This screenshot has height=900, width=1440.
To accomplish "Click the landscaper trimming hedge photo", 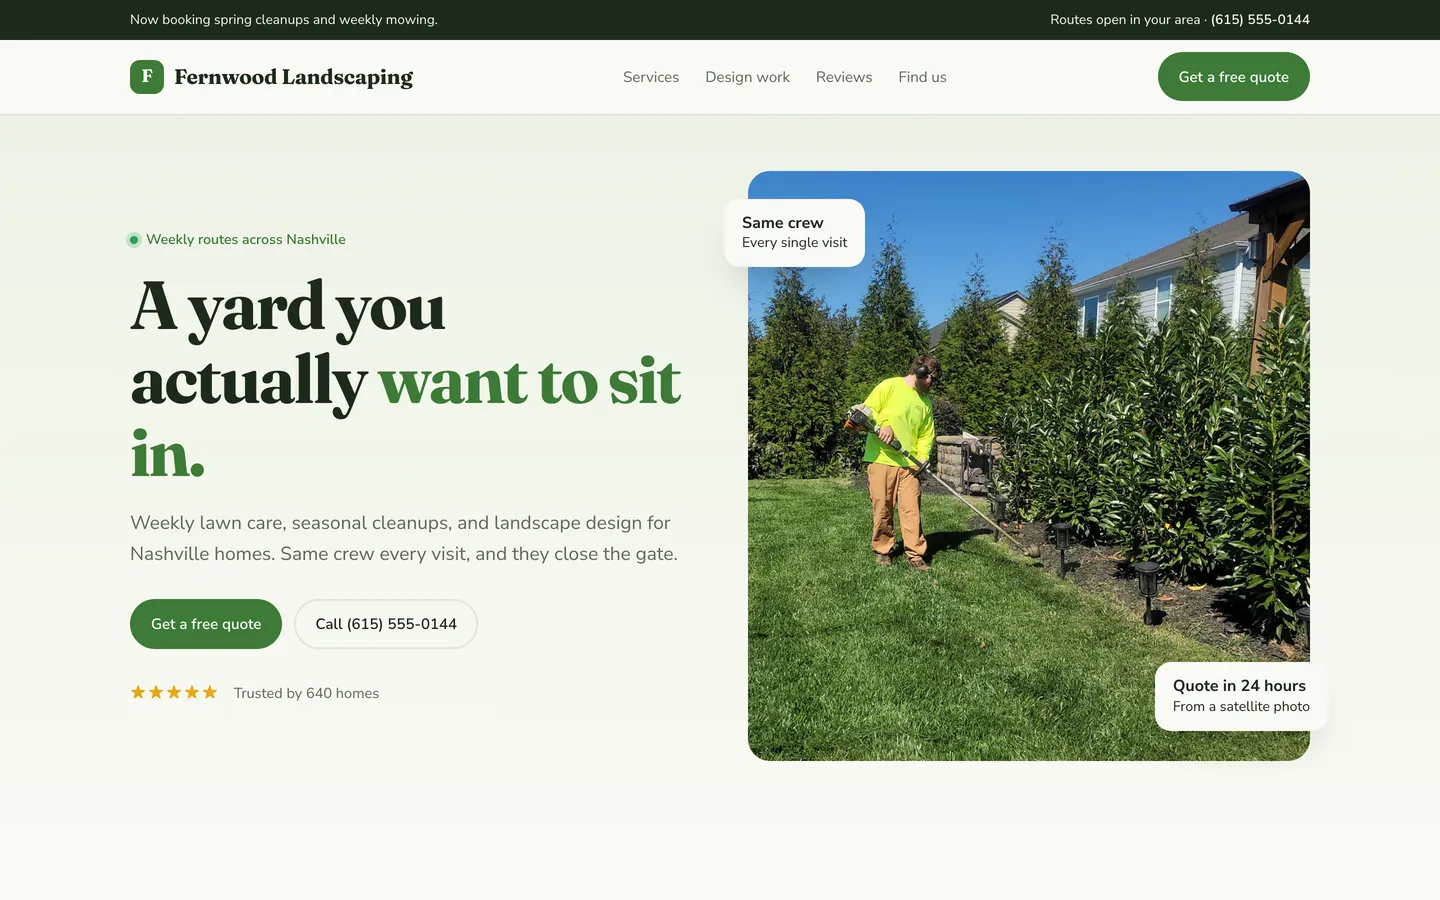I will click(1029, 466).
